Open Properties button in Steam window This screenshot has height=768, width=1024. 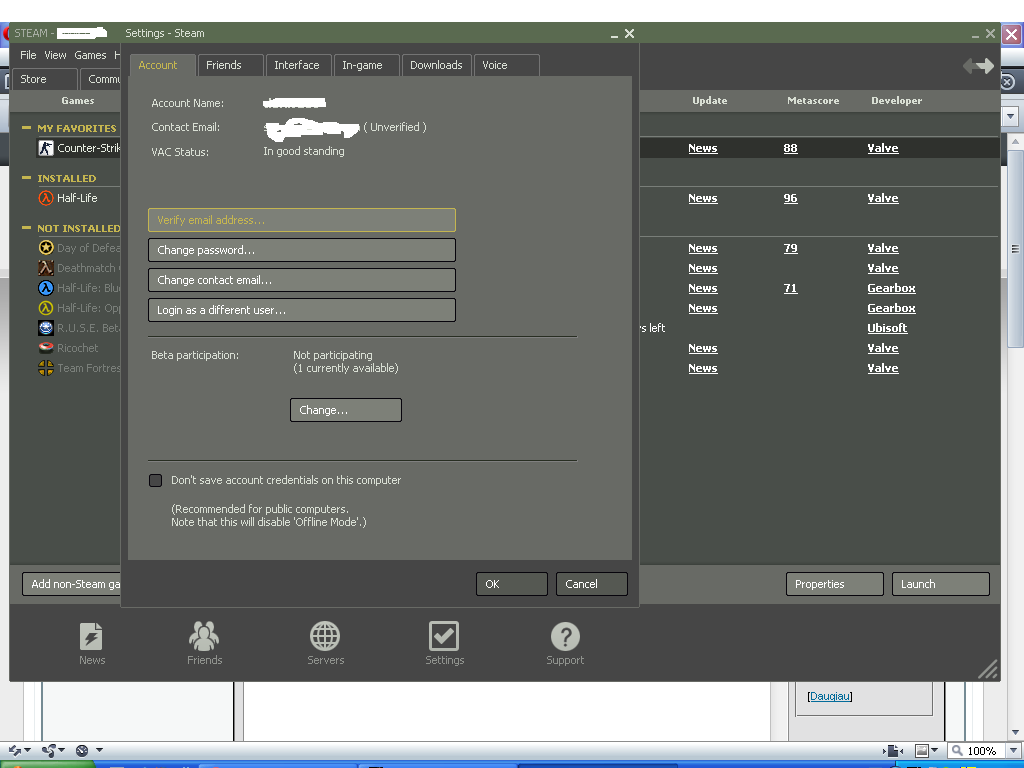835,584
